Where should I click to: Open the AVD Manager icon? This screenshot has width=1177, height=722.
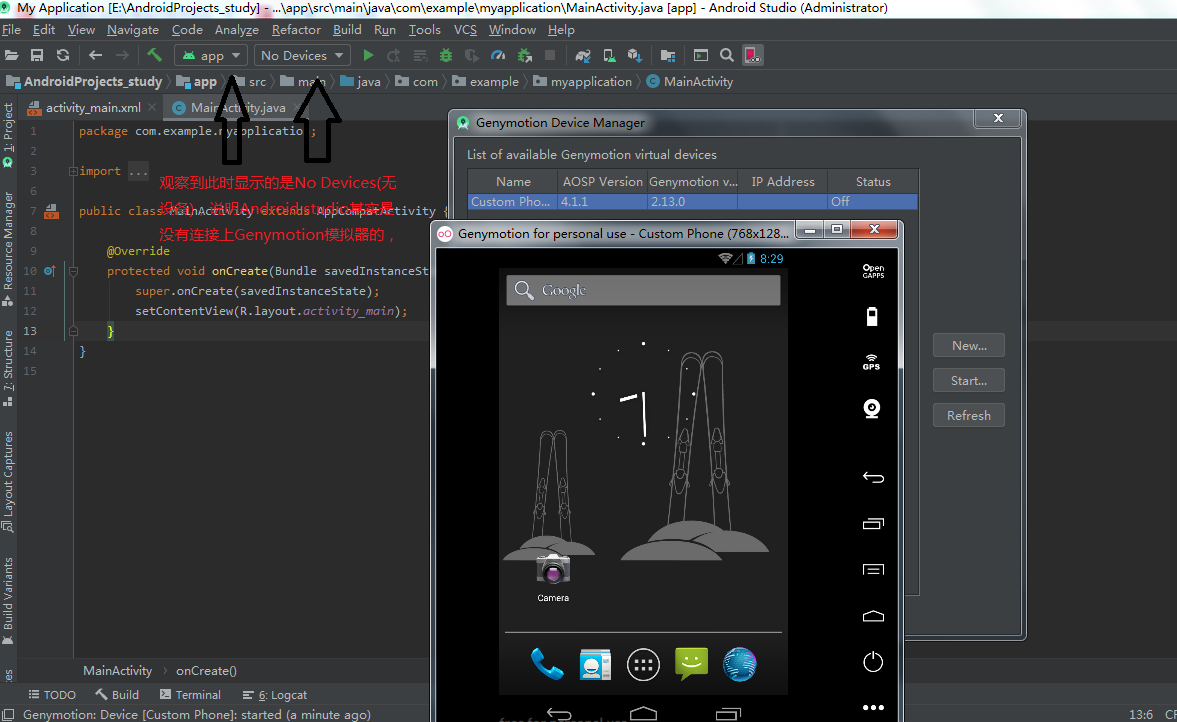[x=610, y=55]
